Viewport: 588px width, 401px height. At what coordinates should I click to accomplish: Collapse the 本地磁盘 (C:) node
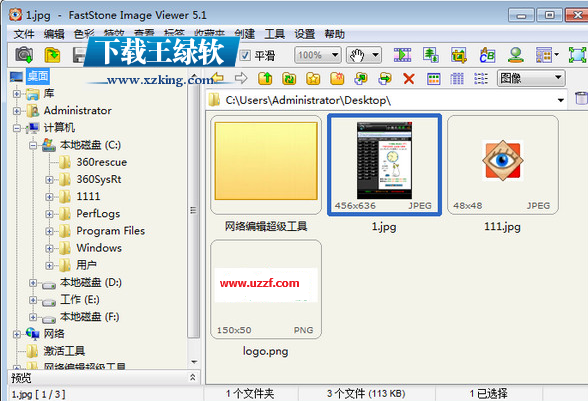coord(33,145)
